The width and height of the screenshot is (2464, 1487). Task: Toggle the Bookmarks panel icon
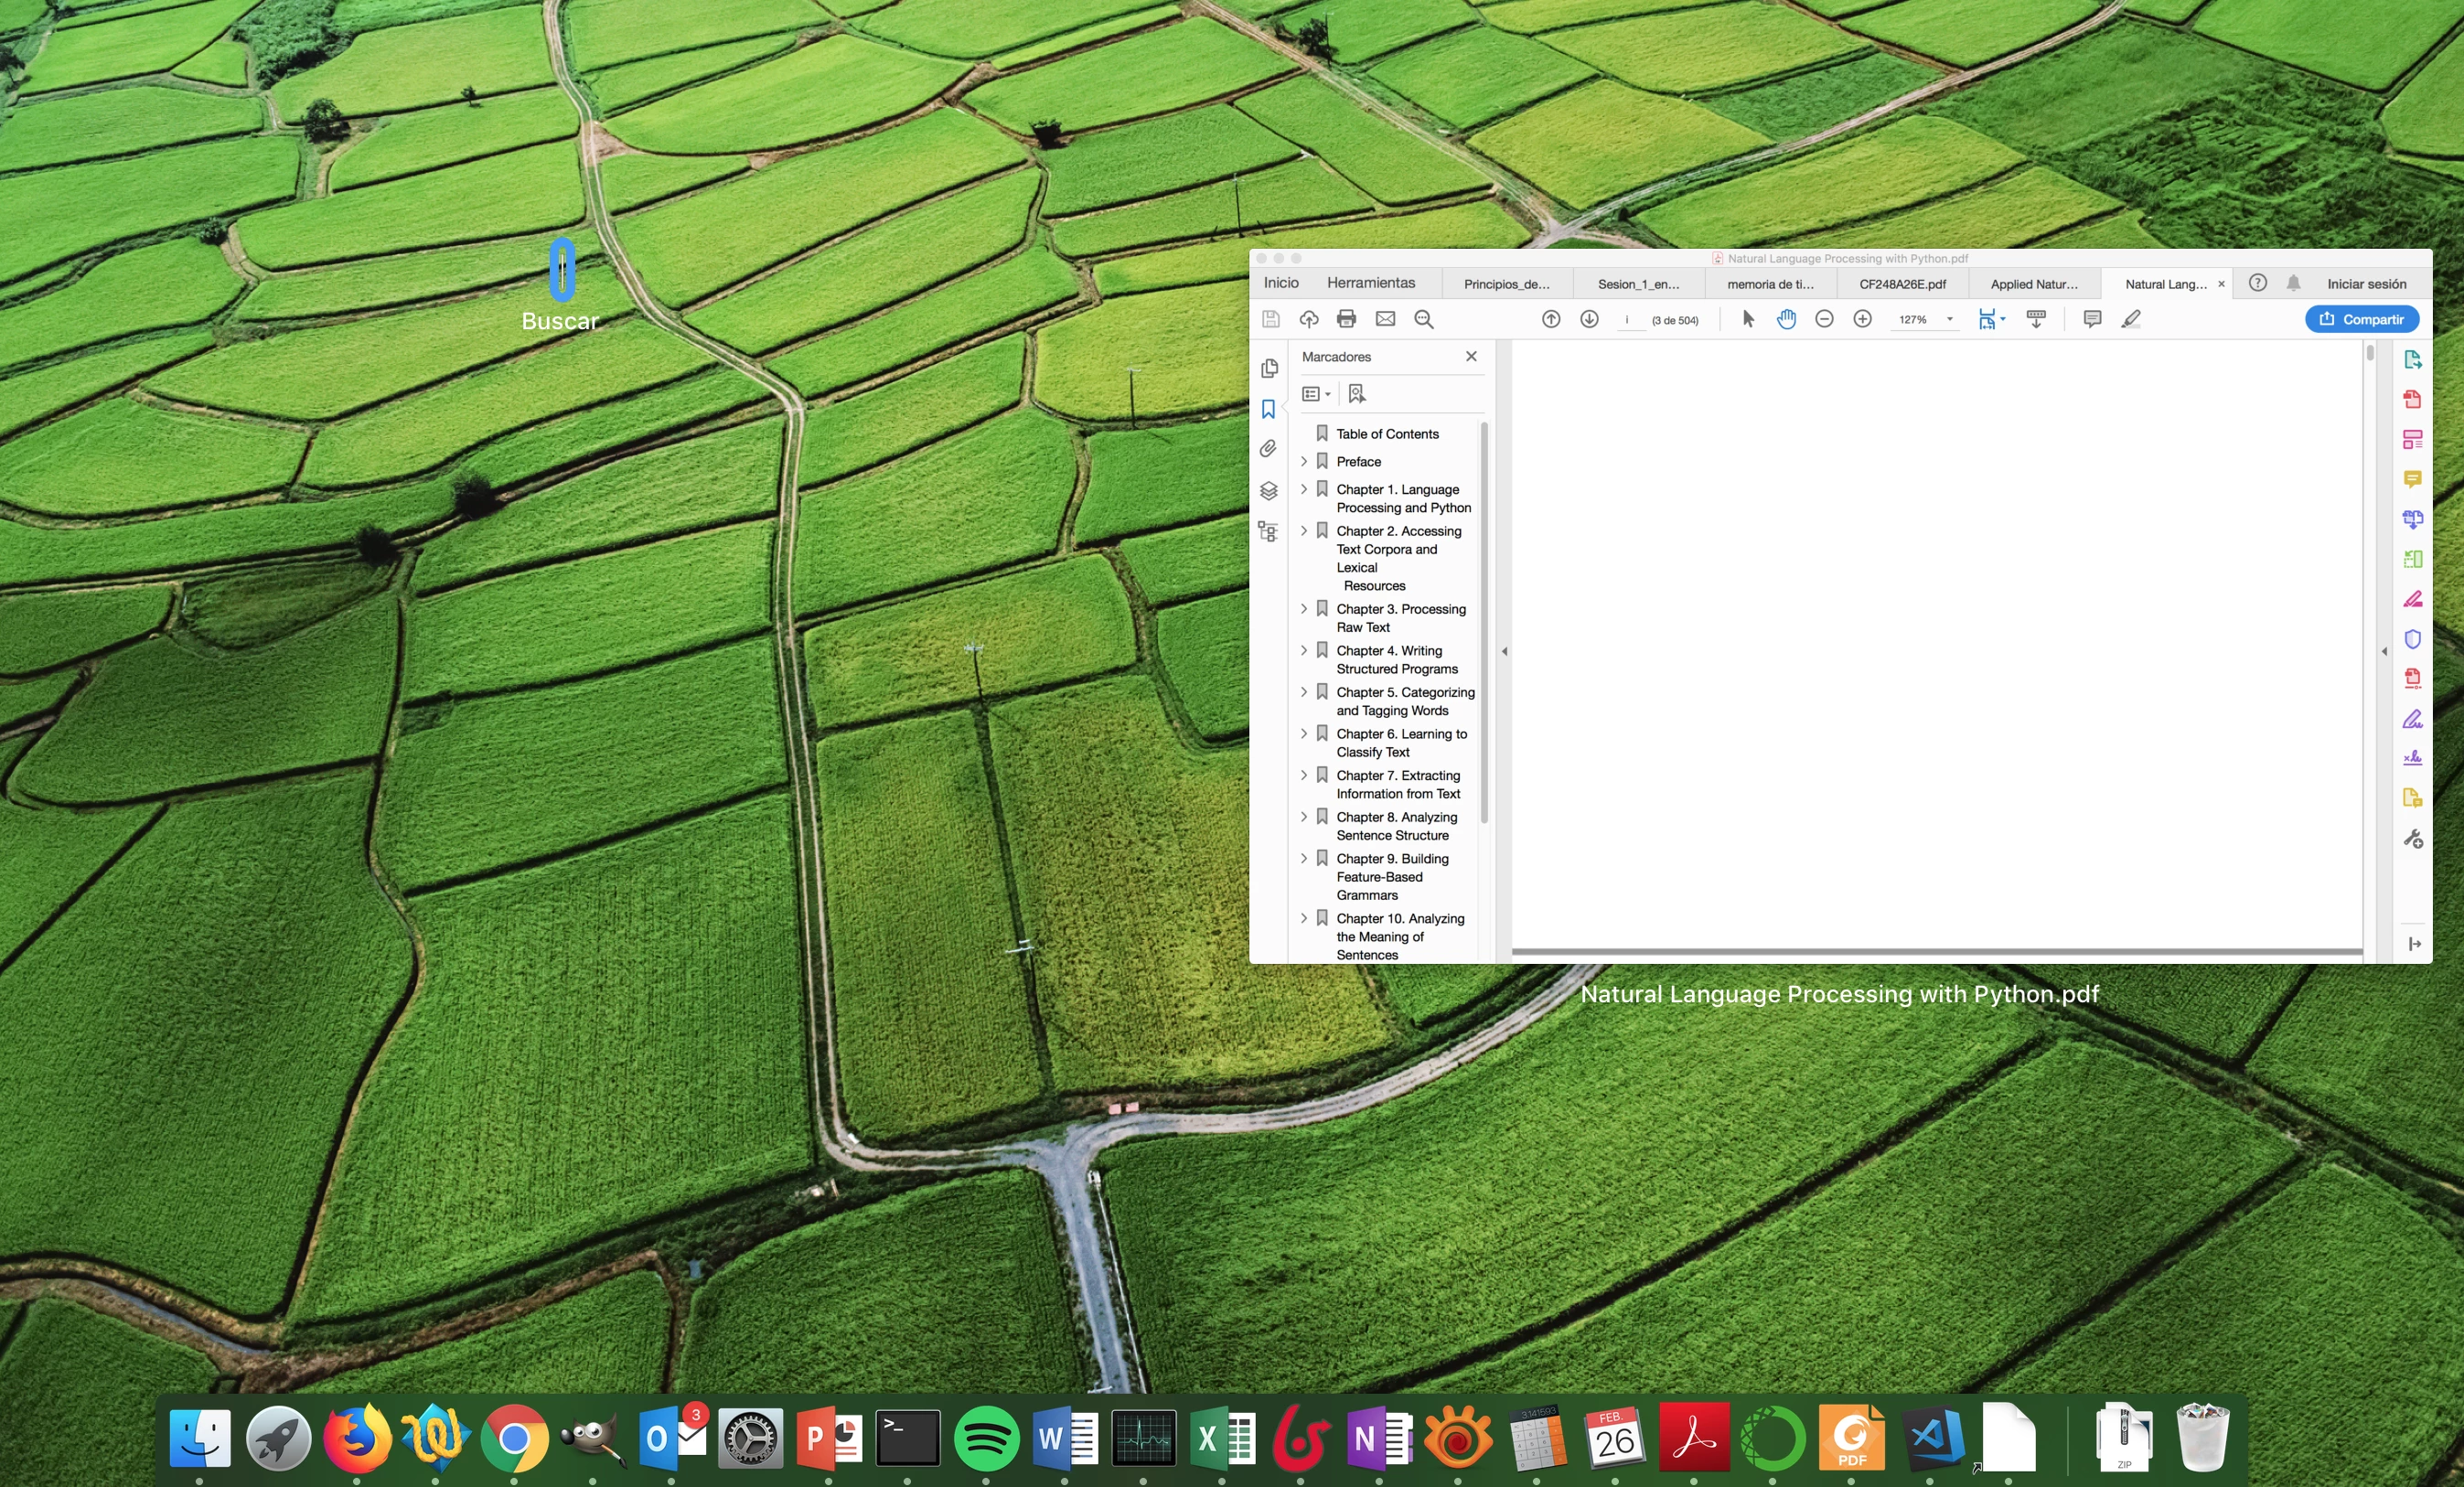[x=1268, y=409]
